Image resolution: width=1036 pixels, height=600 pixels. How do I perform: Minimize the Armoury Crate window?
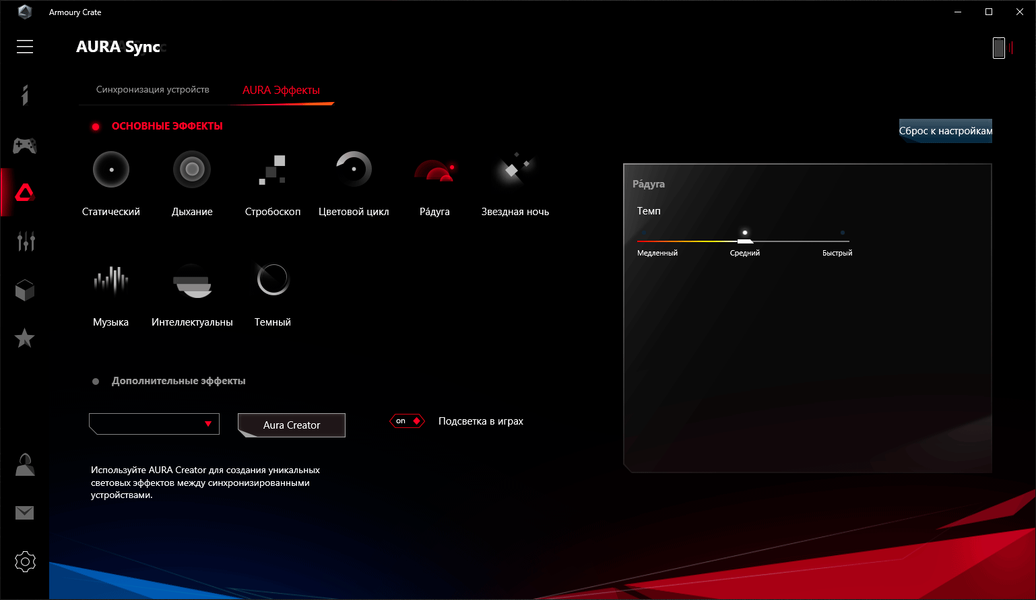tap(957, 12)
